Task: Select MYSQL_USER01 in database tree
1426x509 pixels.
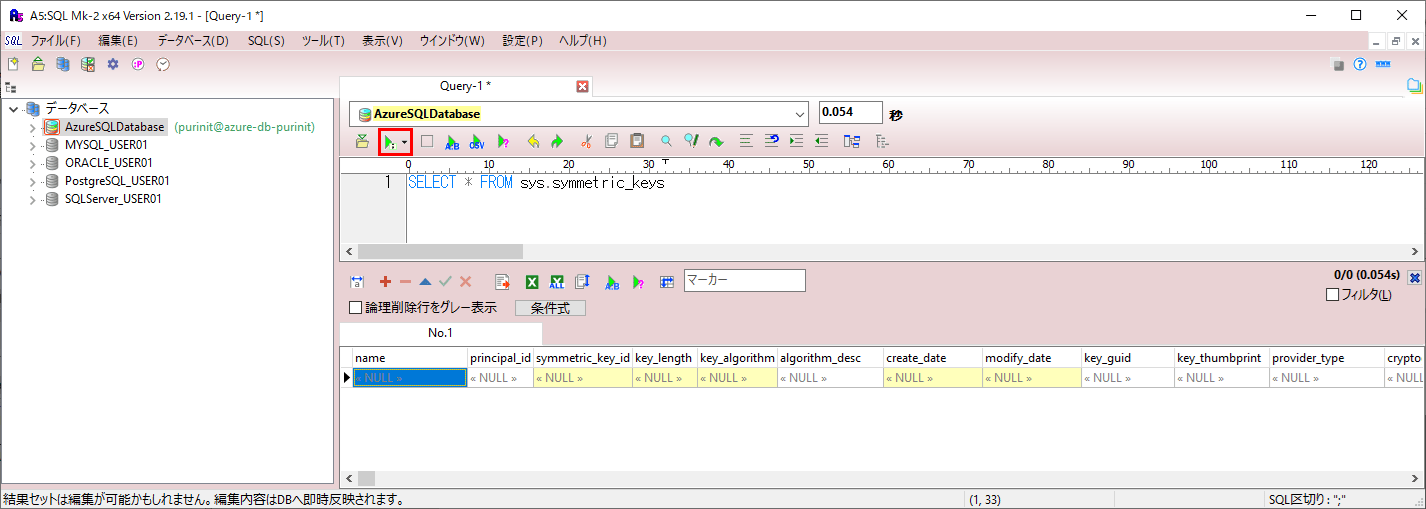Action: (108, 145)
